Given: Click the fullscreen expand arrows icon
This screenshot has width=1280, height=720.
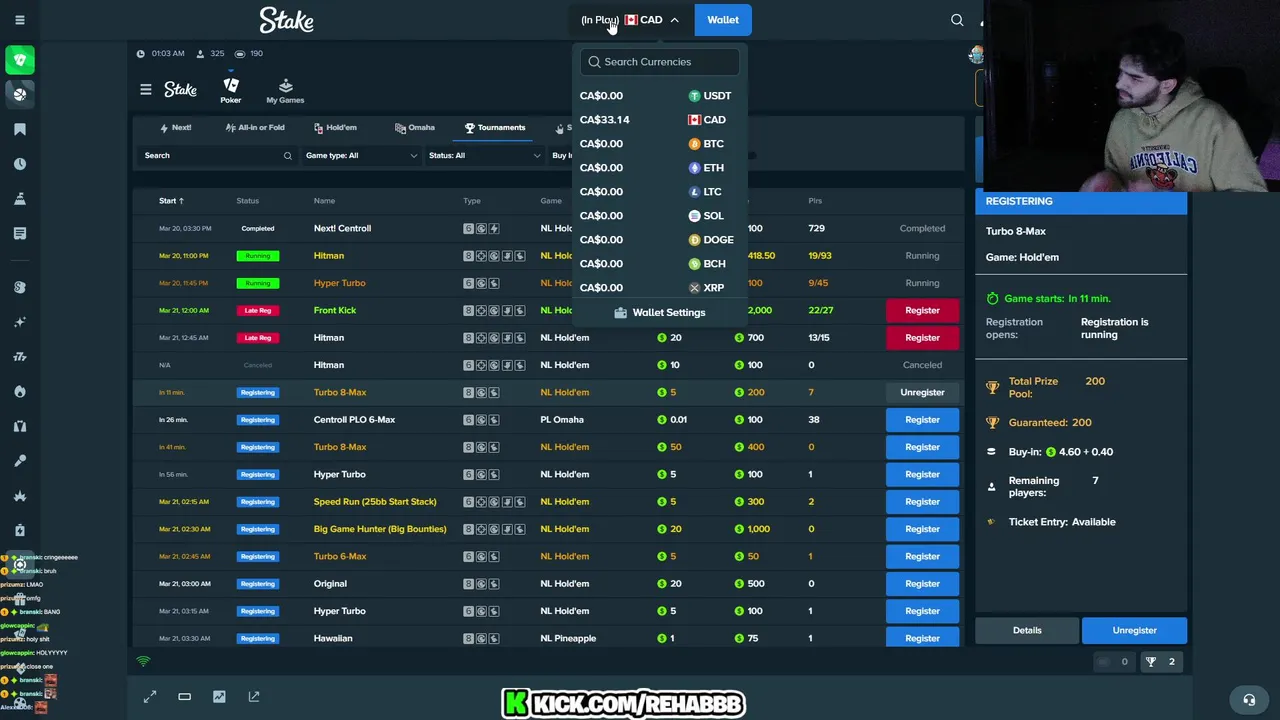Looking at the screenshot, I should point(150,697).
